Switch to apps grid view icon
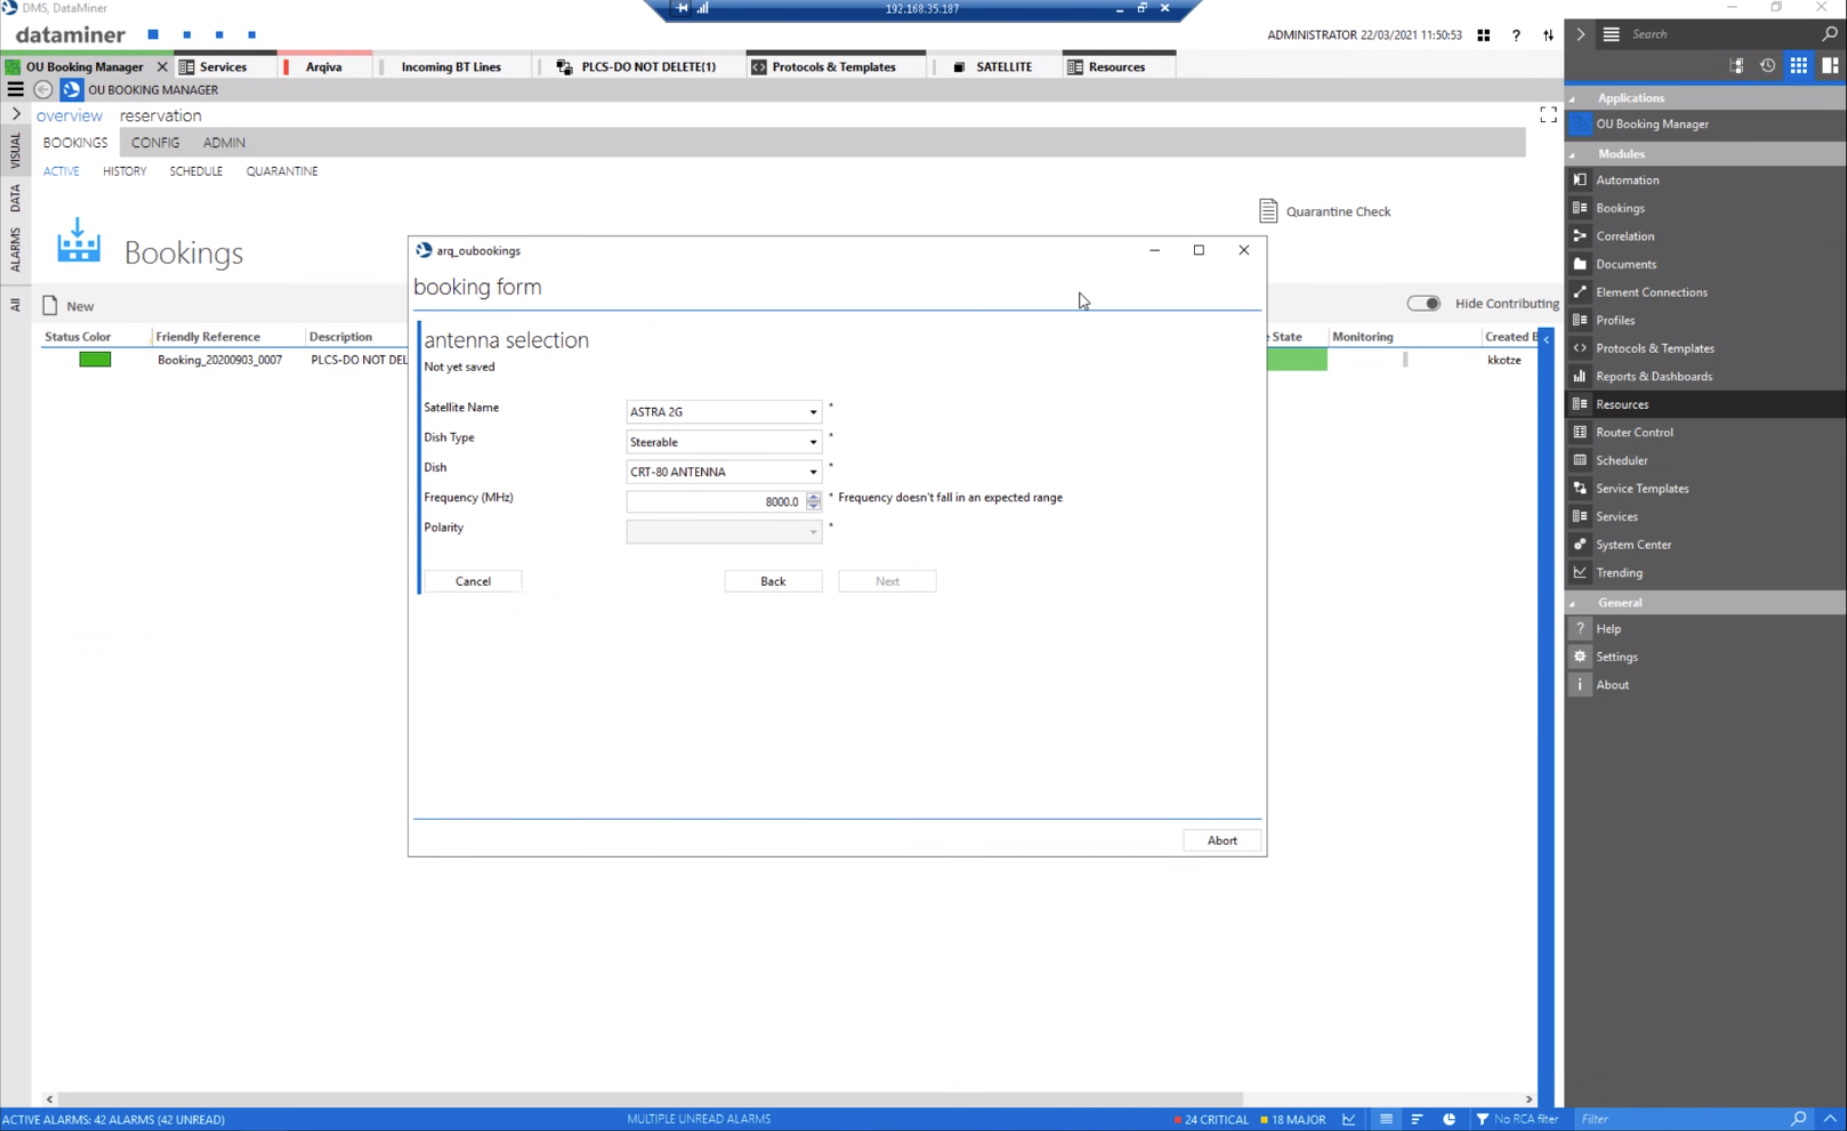 point(1798,66)
